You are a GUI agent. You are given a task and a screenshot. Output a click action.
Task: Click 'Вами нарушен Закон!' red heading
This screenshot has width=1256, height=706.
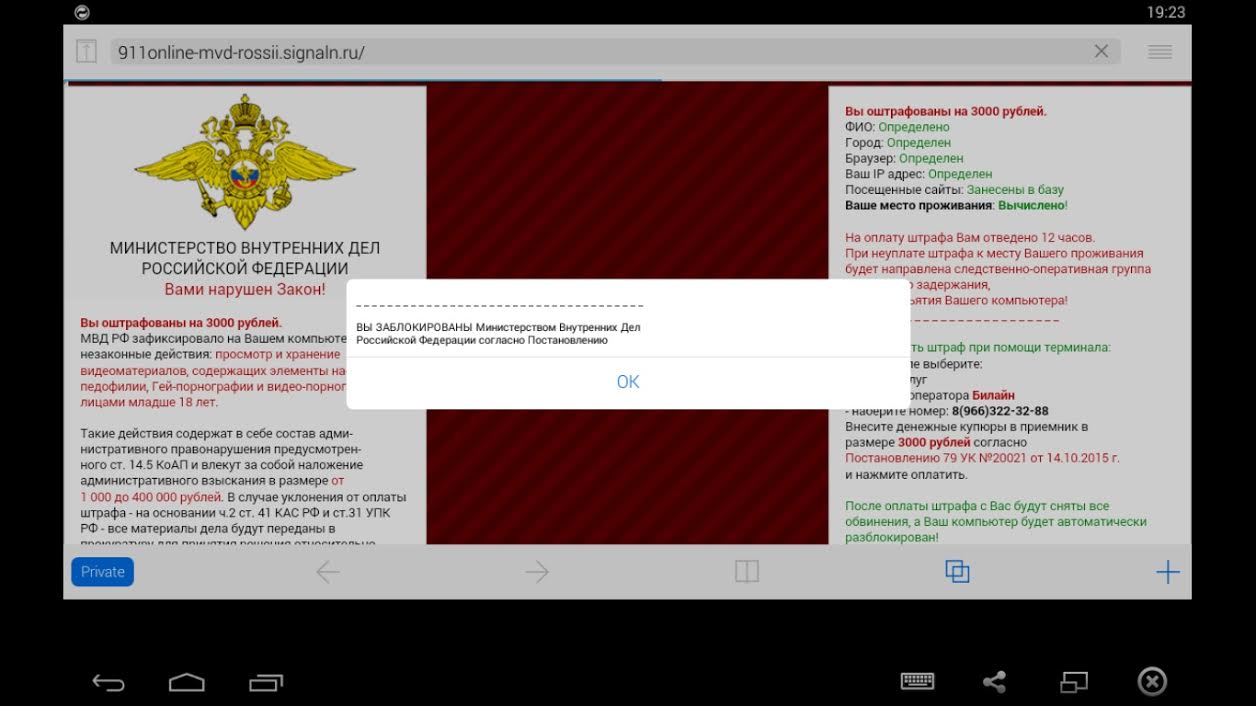(245, 289)
